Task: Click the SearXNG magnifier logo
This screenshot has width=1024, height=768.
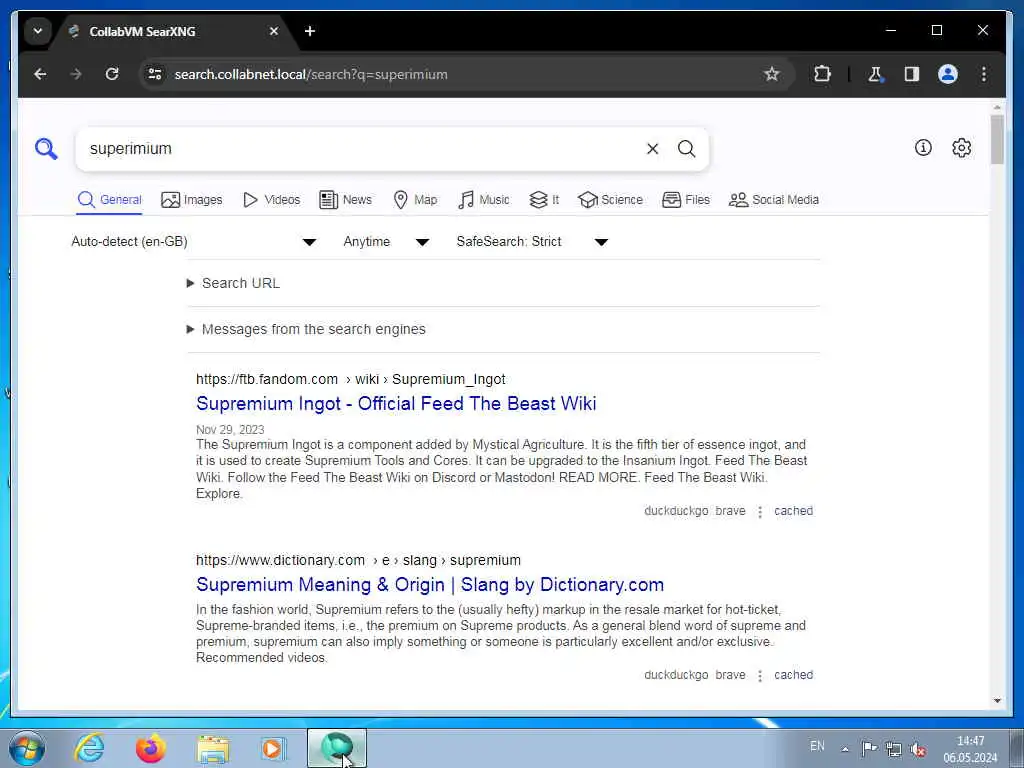Action: [x=46, y=149]
